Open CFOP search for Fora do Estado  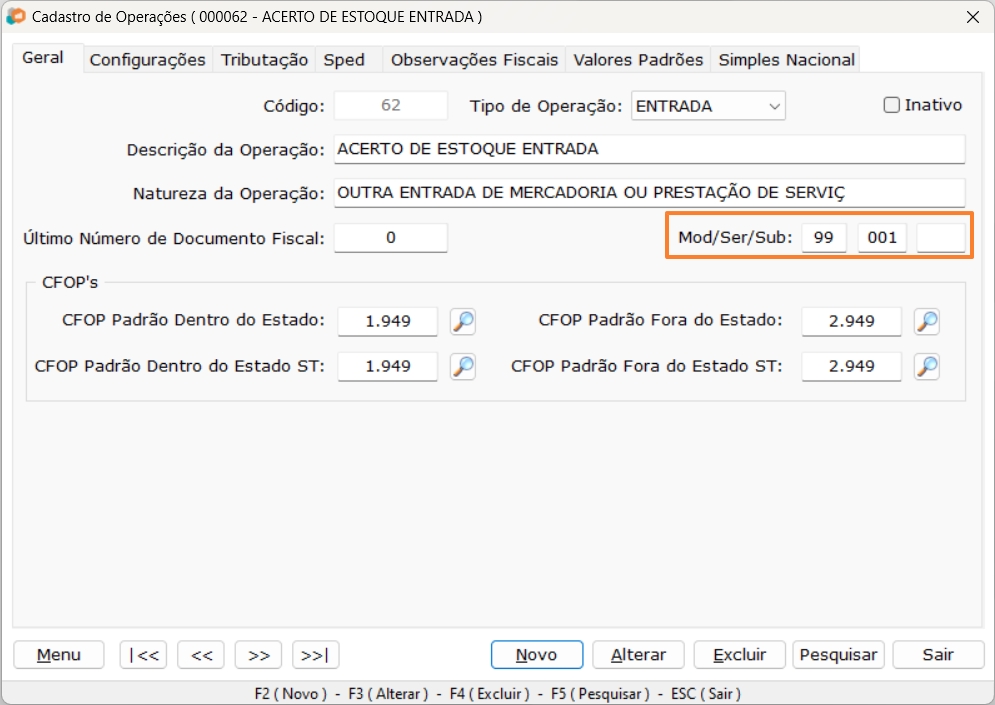point(926,321)
